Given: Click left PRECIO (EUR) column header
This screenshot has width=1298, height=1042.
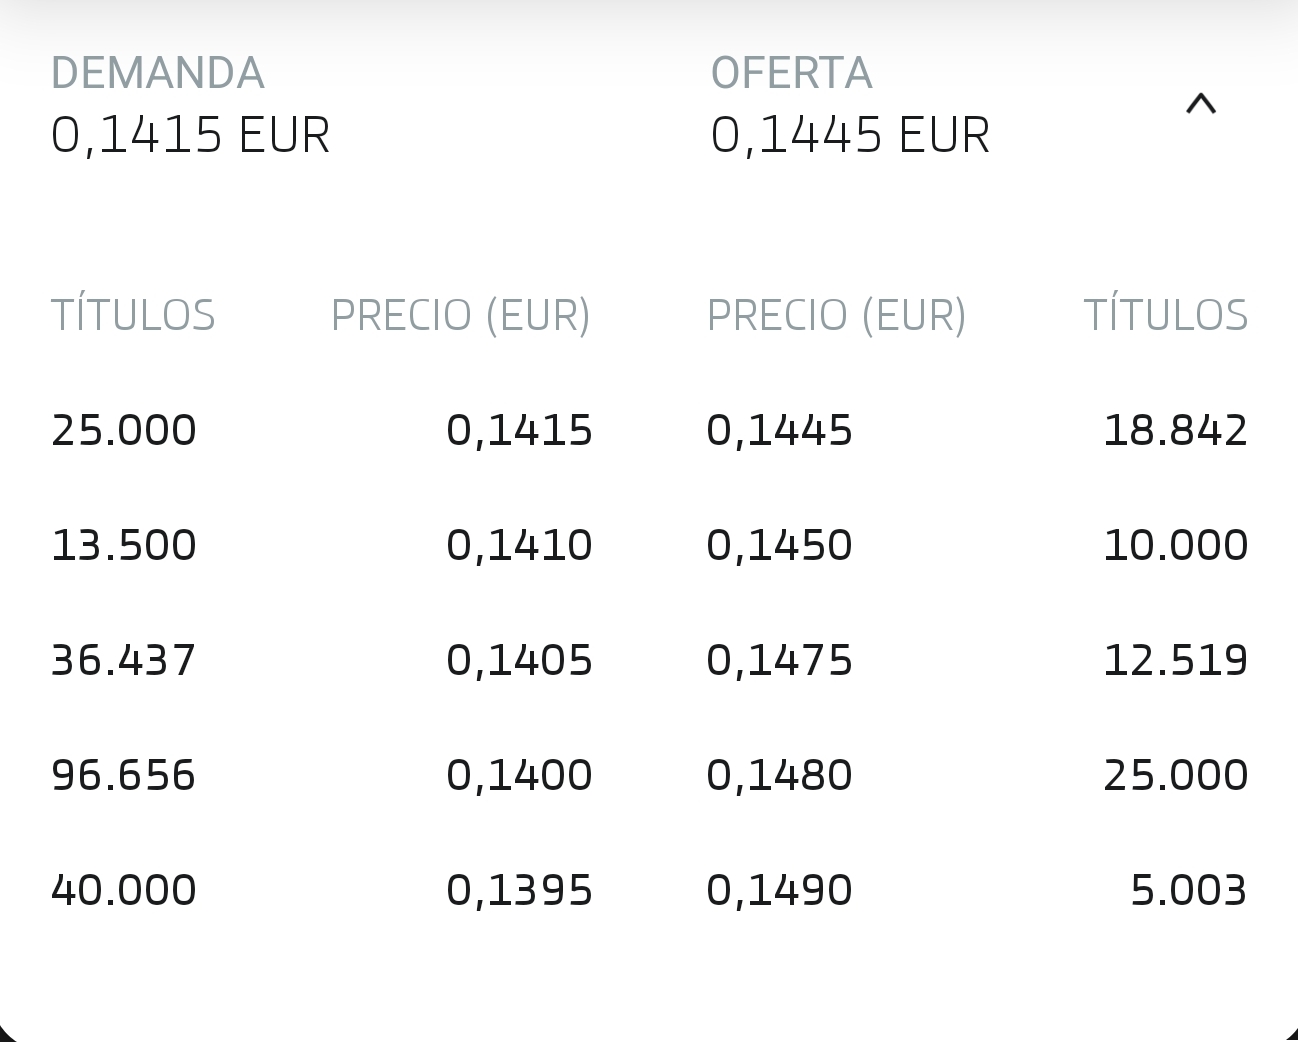Looking at the screenshot, I should point(461,314).
